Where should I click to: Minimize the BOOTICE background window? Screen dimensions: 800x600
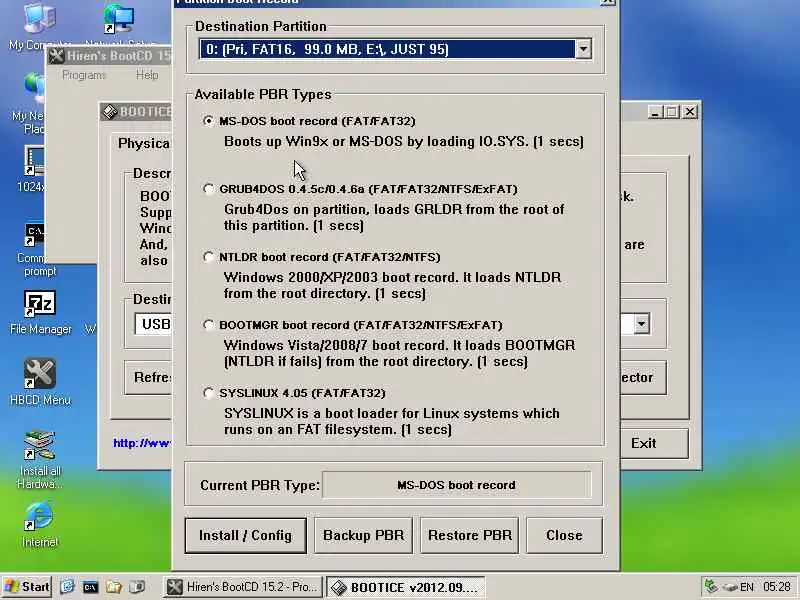point(656,112)
